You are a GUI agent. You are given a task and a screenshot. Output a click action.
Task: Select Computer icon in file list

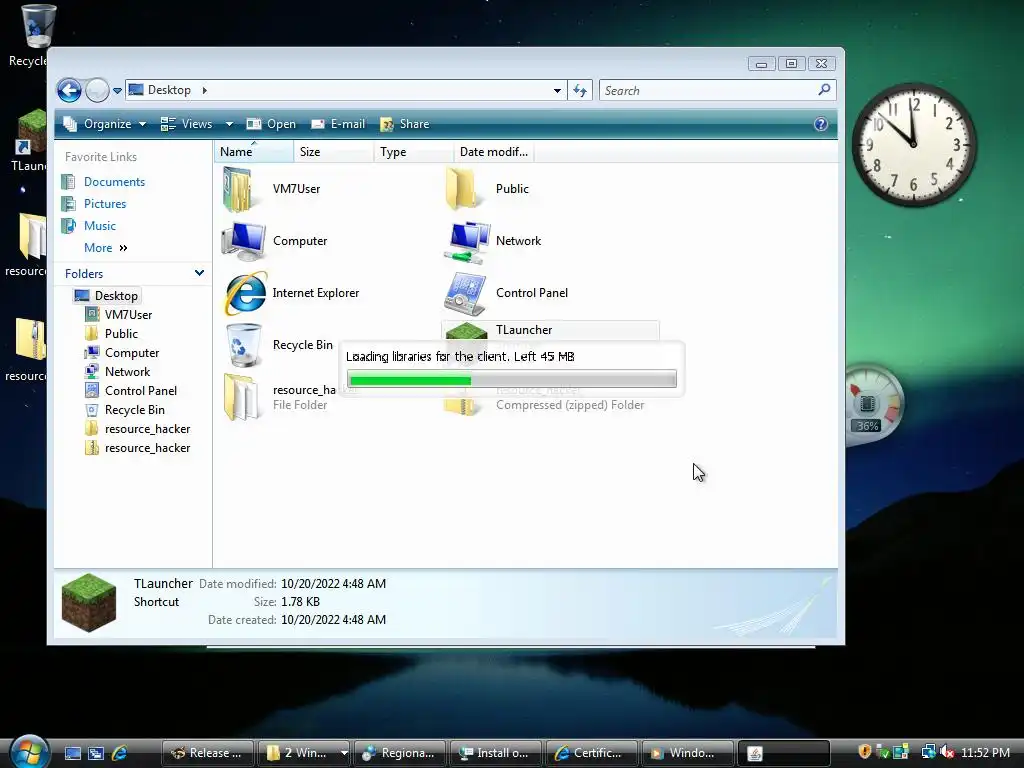pyautogui.click(x=244, y=241)
